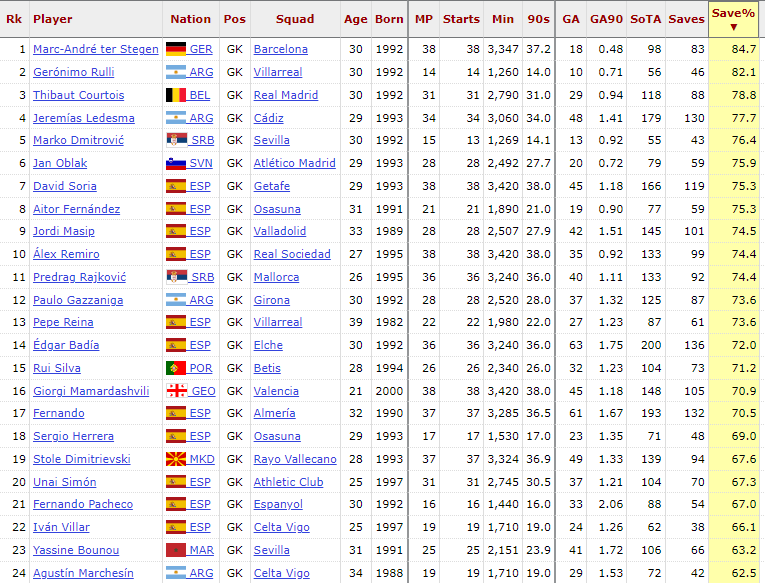765x583 pixels.
Task: Open the Barcelona squad link
Action: pos(281,49)
